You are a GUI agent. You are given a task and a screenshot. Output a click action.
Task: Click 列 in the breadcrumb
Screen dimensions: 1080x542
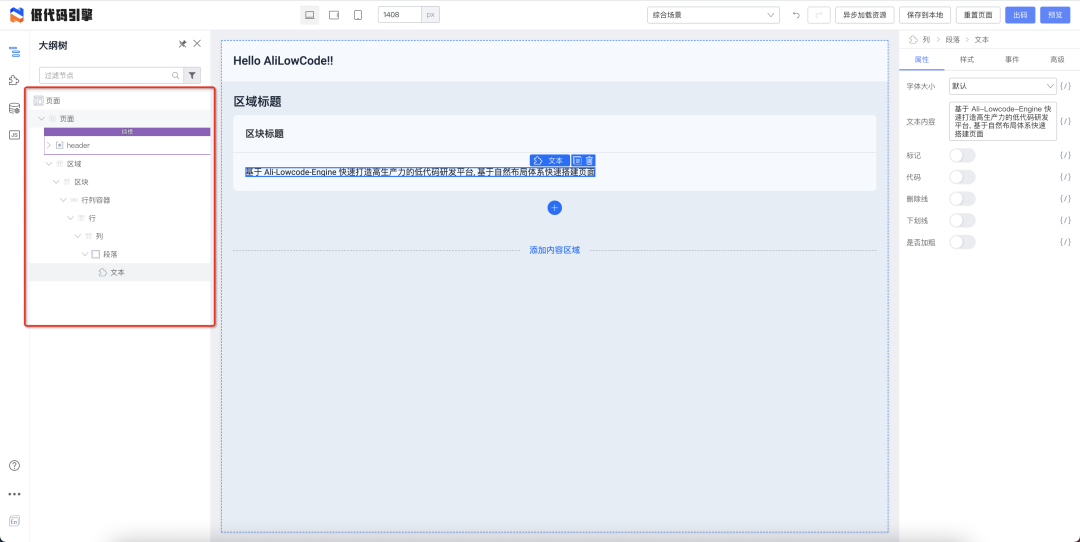click(926, 40)
